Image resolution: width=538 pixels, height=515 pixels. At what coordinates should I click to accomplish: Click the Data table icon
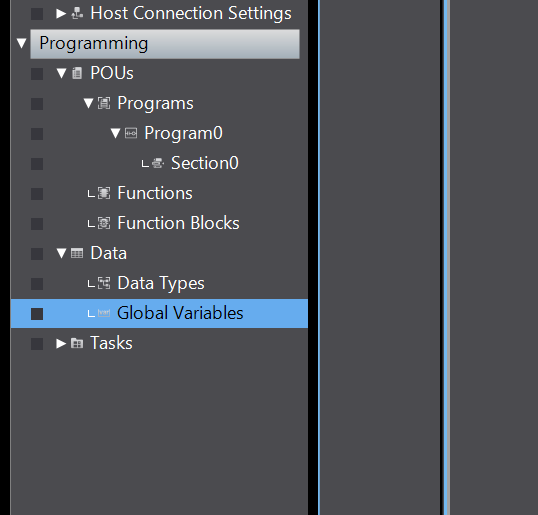tap(77, 253)
